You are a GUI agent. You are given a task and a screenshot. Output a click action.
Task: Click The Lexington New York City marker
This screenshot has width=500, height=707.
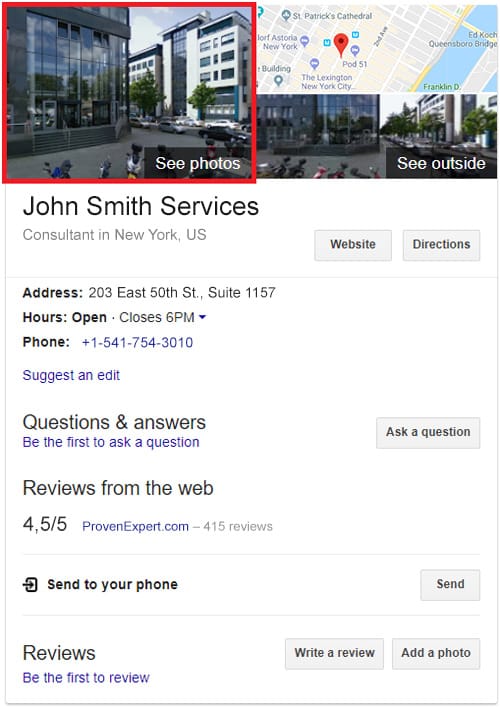pyautogui.click(x=314, y=64)
